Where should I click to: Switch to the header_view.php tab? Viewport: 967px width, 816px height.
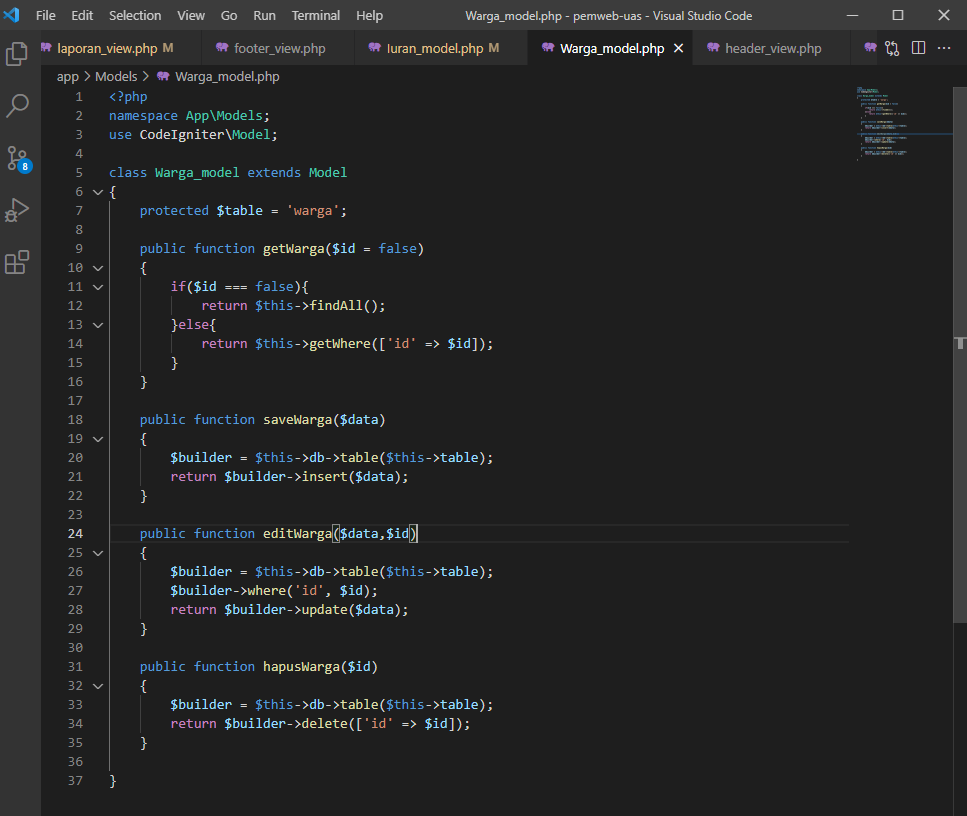(775, 47)
